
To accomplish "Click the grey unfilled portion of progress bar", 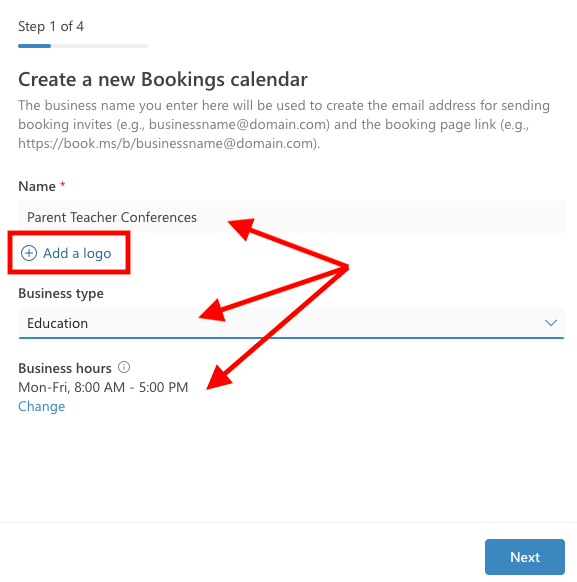I will 99,46.
